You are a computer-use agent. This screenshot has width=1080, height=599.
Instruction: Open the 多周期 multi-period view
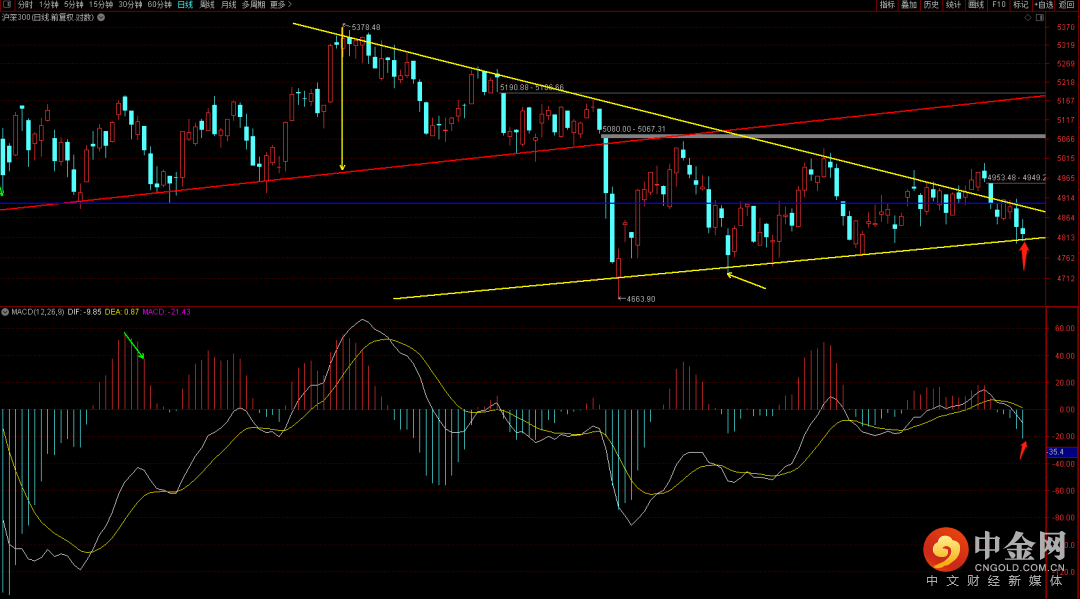[x=253, y=5]
